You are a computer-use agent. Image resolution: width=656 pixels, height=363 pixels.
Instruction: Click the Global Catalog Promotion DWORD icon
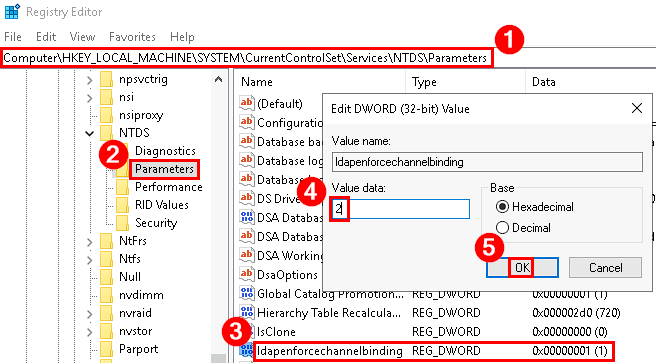click(246, 293)
